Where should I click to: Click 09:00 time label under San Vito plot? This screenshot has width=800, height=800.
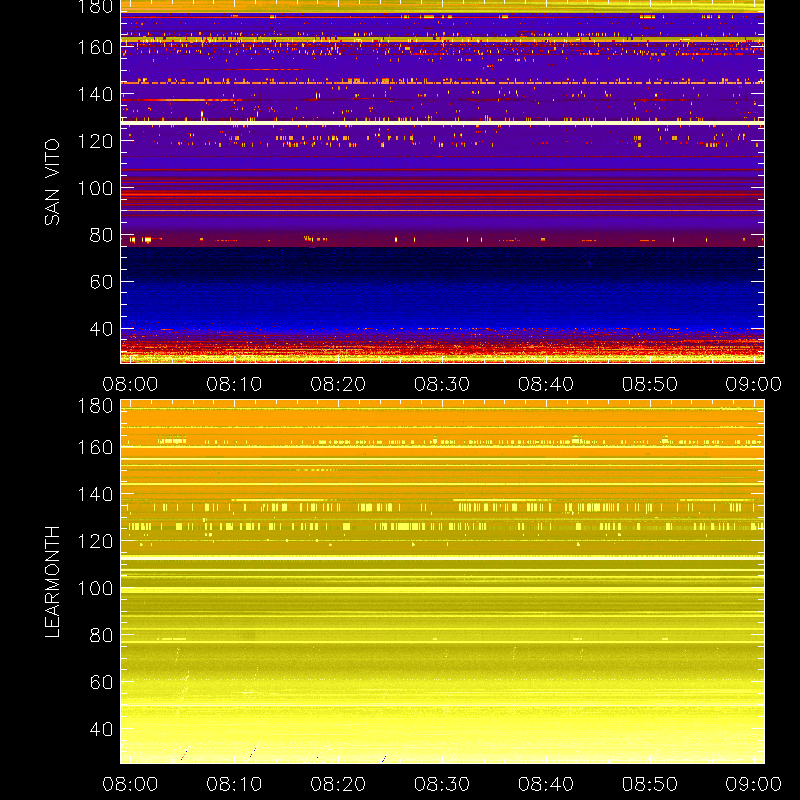tap(754, 384)
